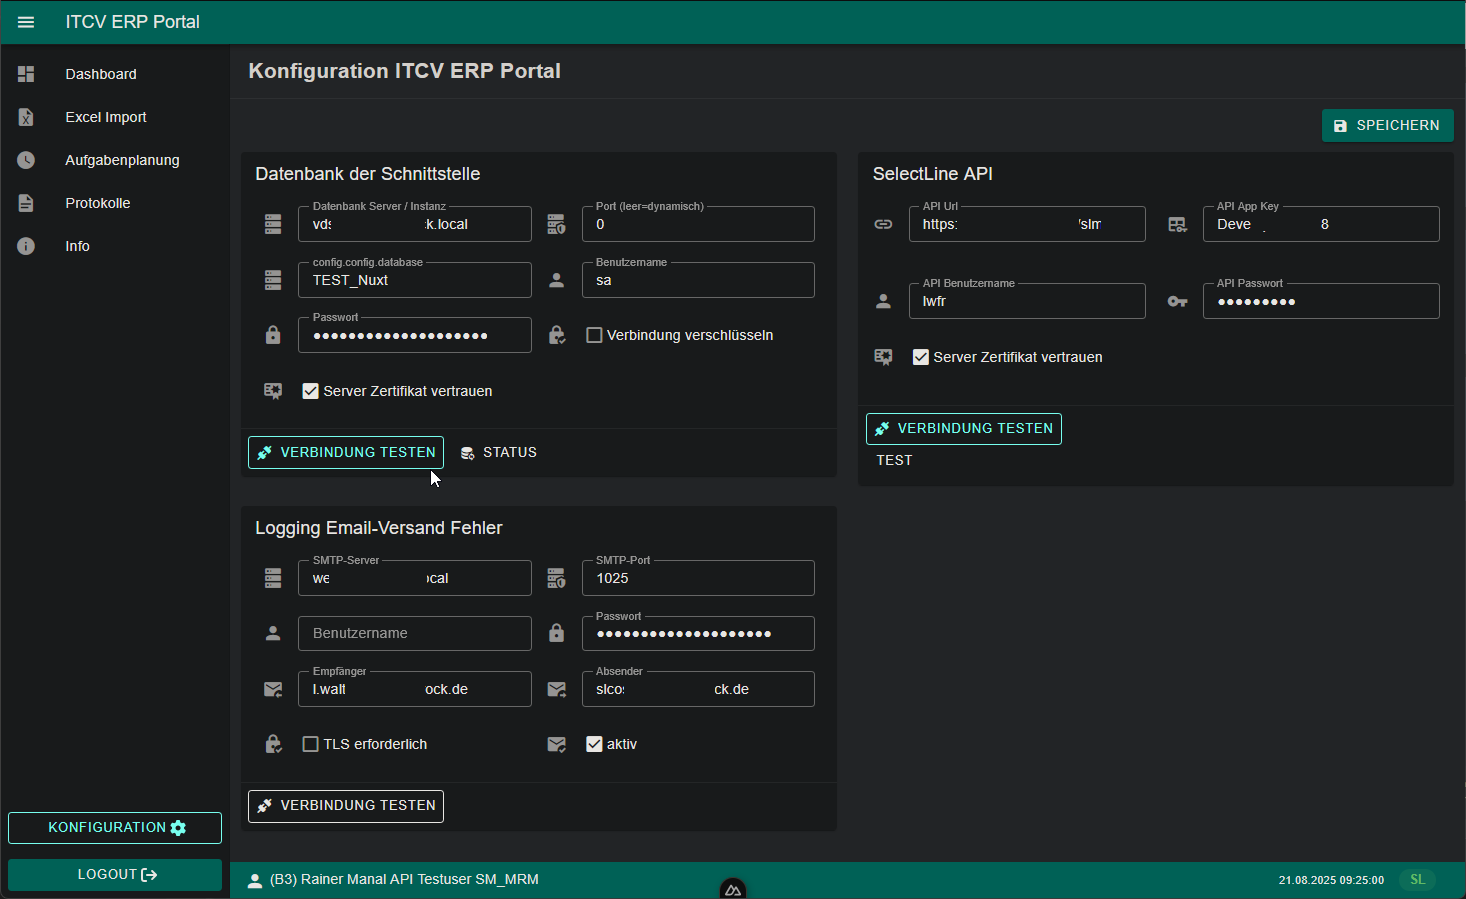Click the Dashboard grid icon
Viewport: 1466px width, 899px height.
pos(25,73)
